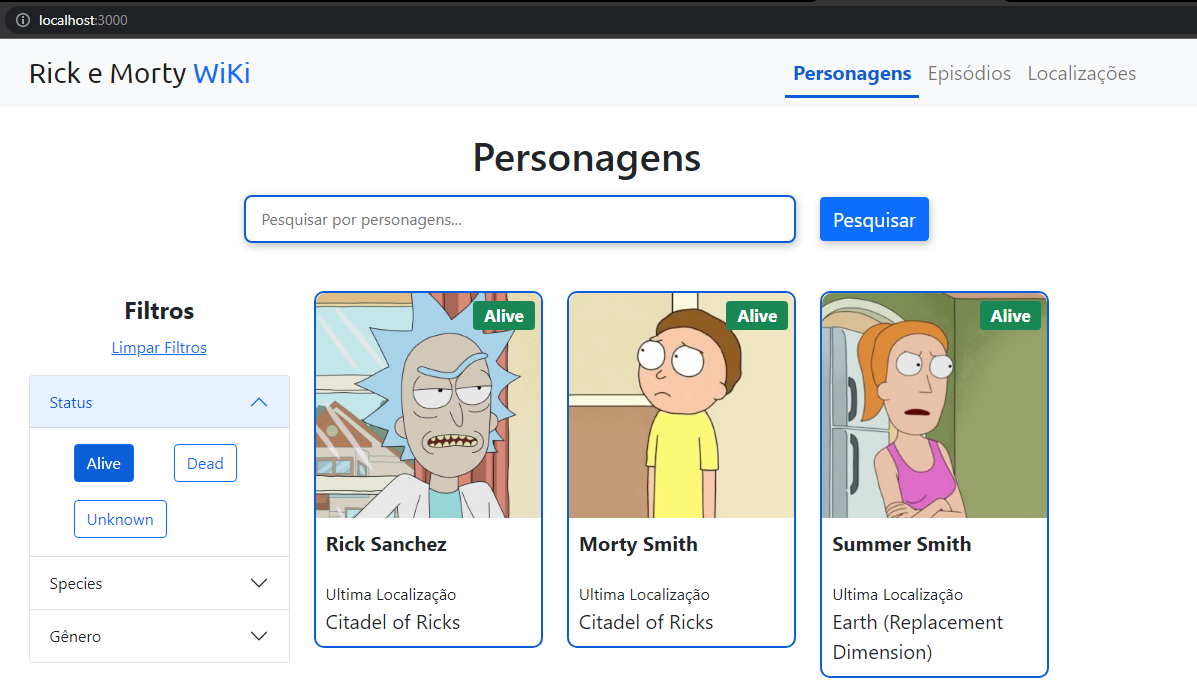Click the Summer Smith name text
Screen dimensions: 1197x690
pos(902,544)
